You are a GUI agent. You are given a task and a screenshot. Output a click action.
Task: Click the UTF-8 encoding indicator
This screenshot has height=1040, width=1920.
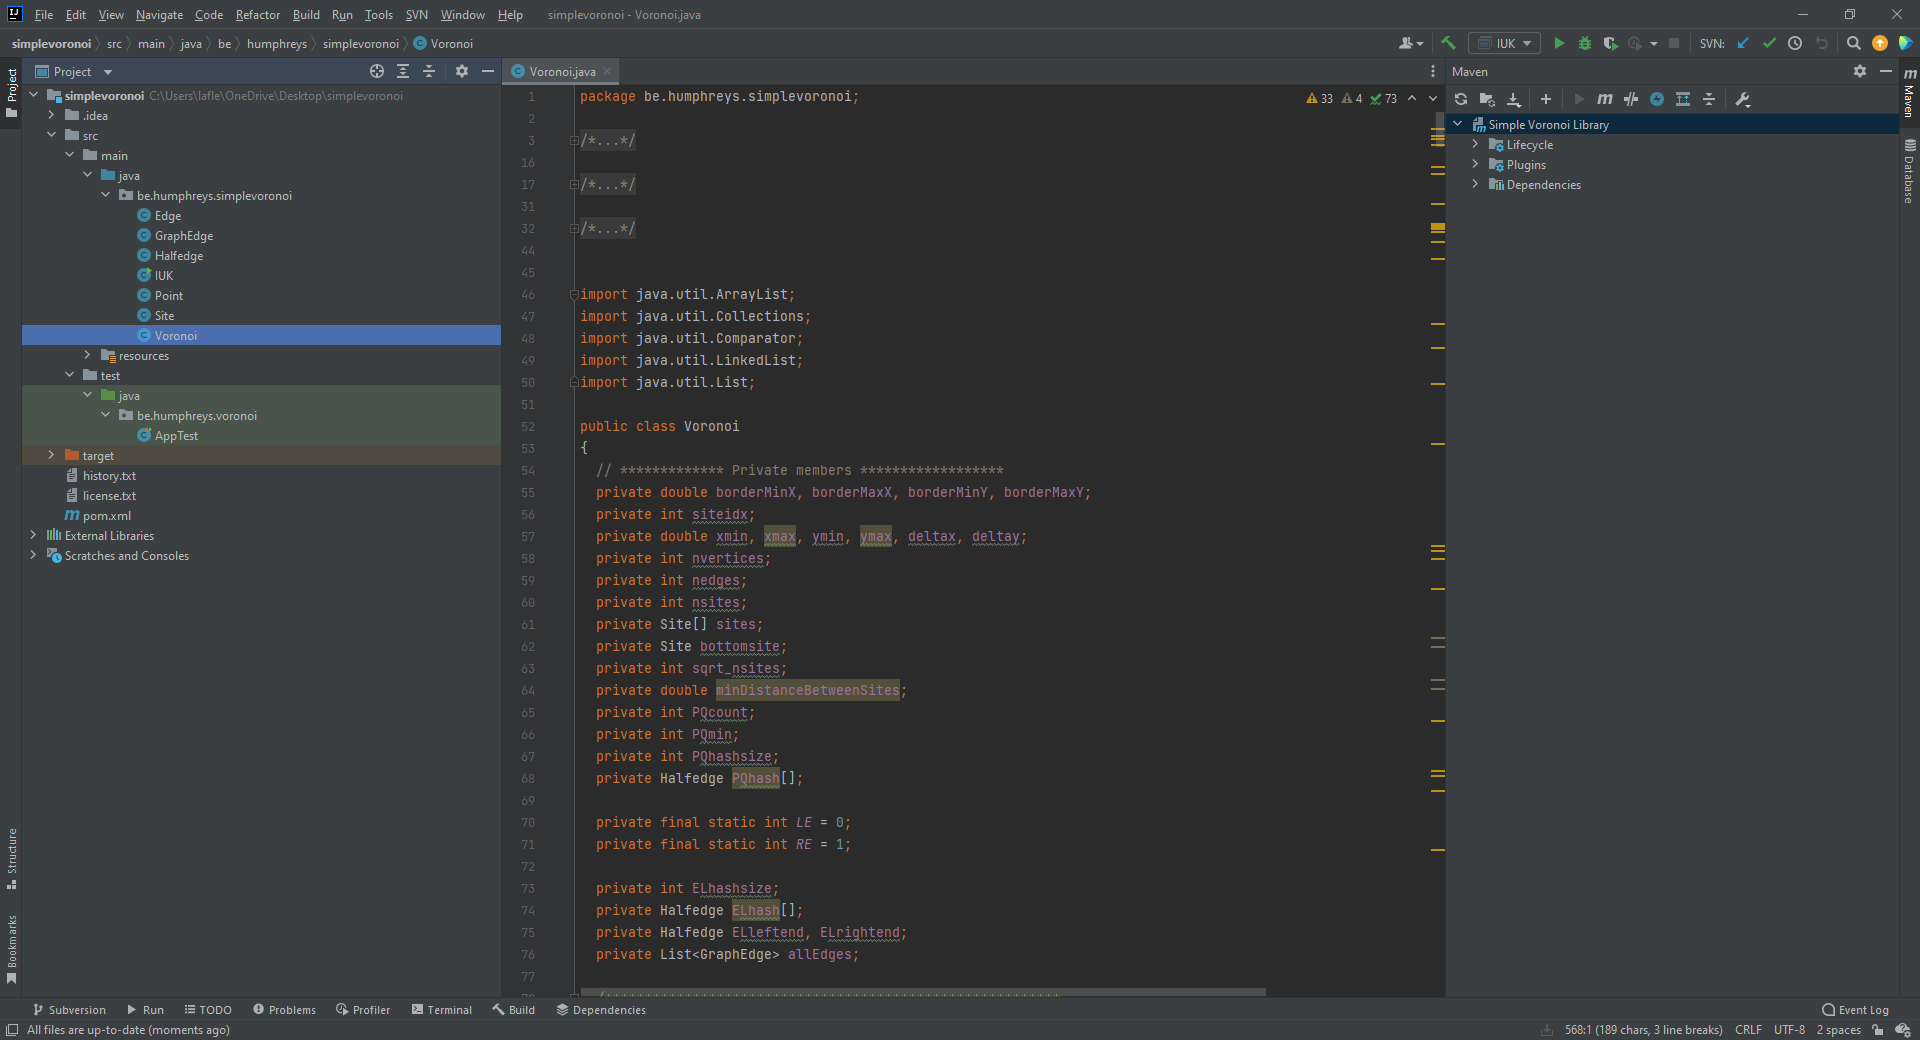pos(1789,1030)
